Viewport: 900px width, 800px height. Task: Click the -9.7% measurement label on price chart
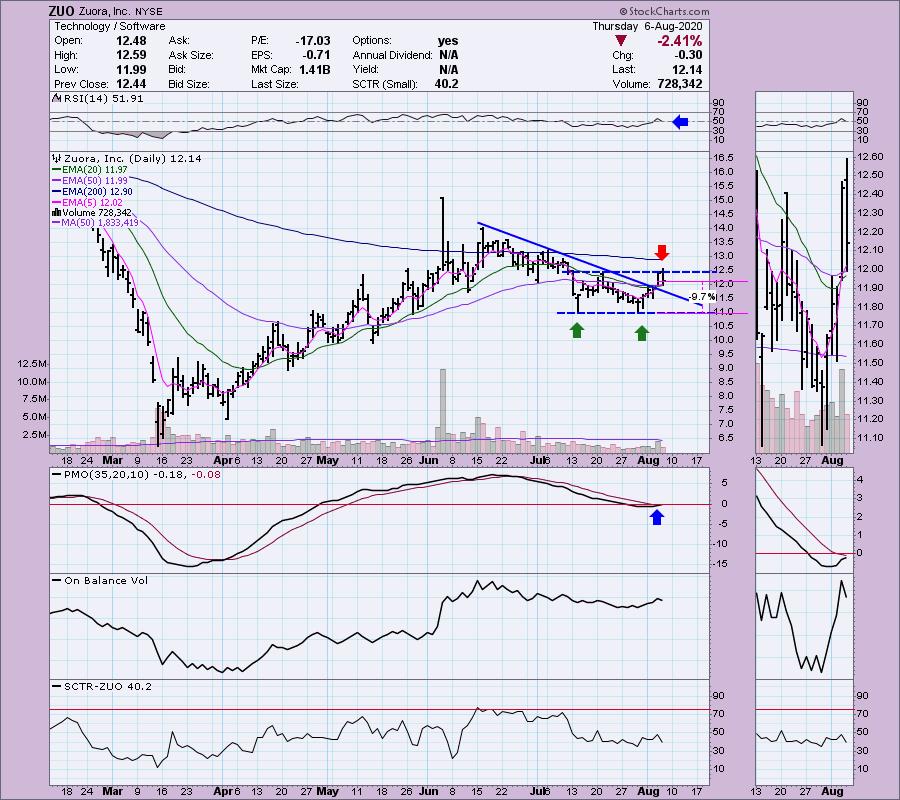(x=703, y=297)
